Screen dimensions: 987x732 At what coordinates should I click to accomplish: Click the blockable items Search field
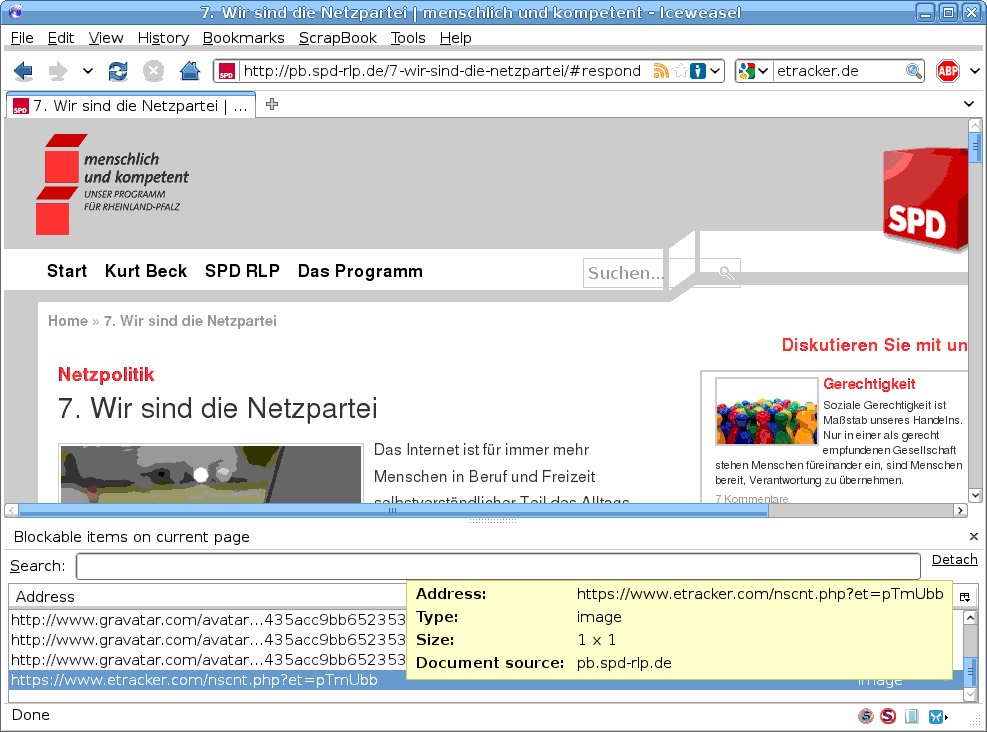click(x=498, y=566)
